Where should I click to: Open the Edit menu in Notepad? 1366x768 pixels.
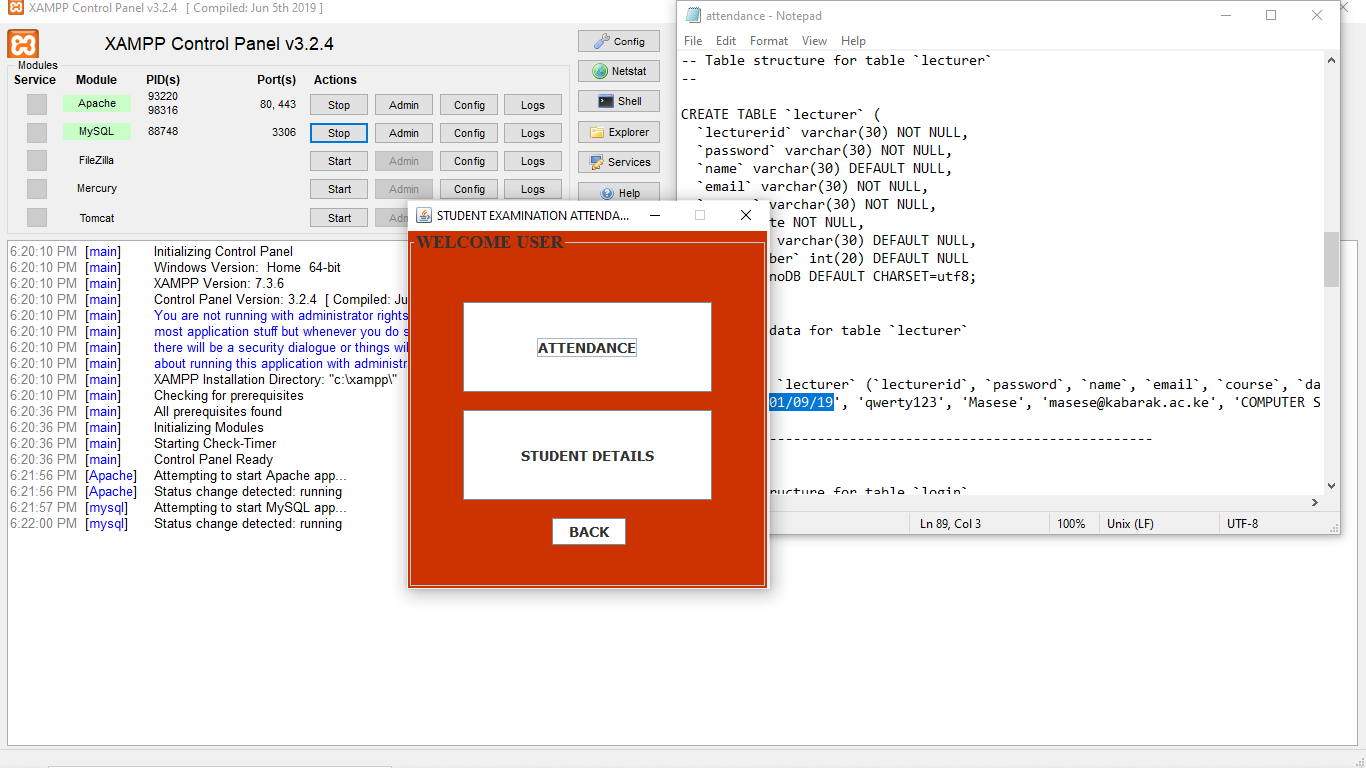(725, 40)
